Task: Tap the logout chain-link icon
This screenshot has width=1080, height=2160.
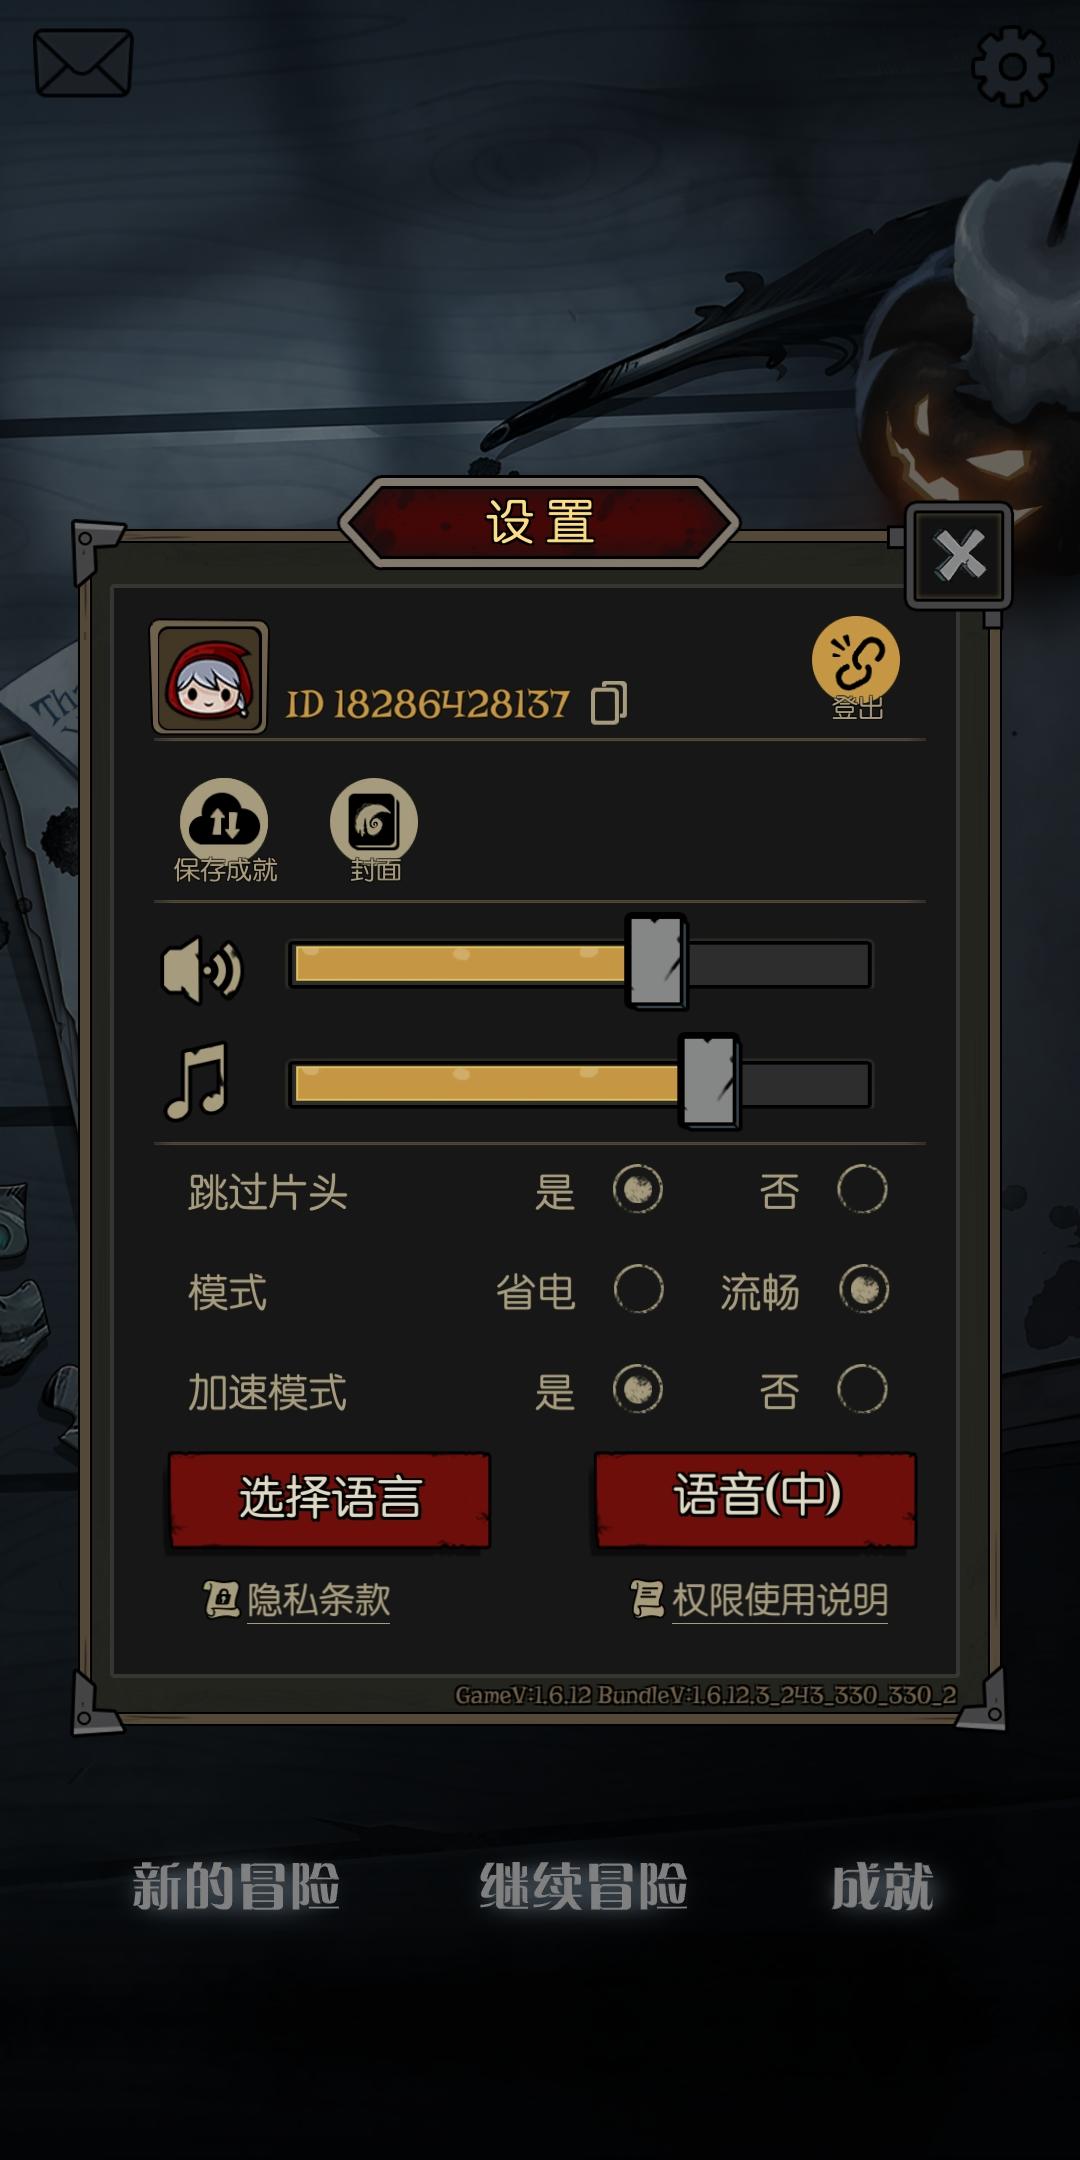Action: click(856, 659)
